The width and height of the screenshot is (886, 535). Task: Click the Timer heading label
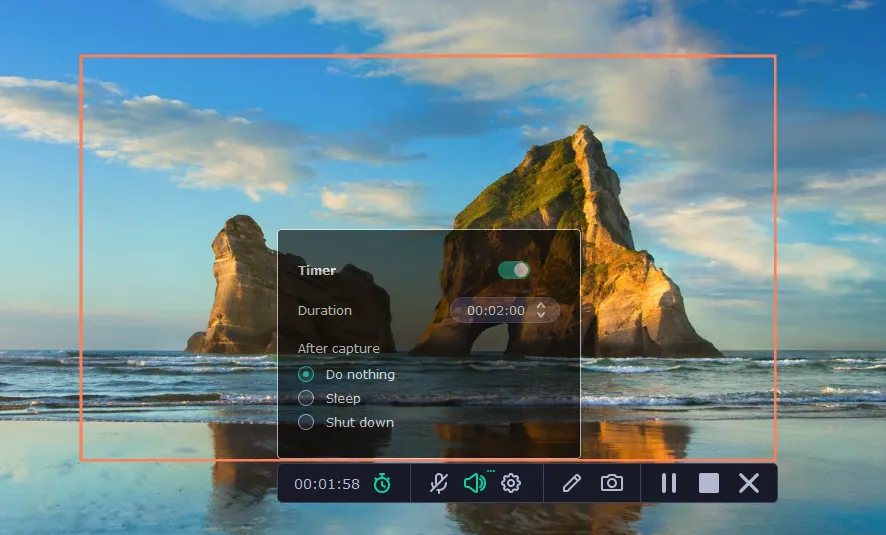pos(317,270)
